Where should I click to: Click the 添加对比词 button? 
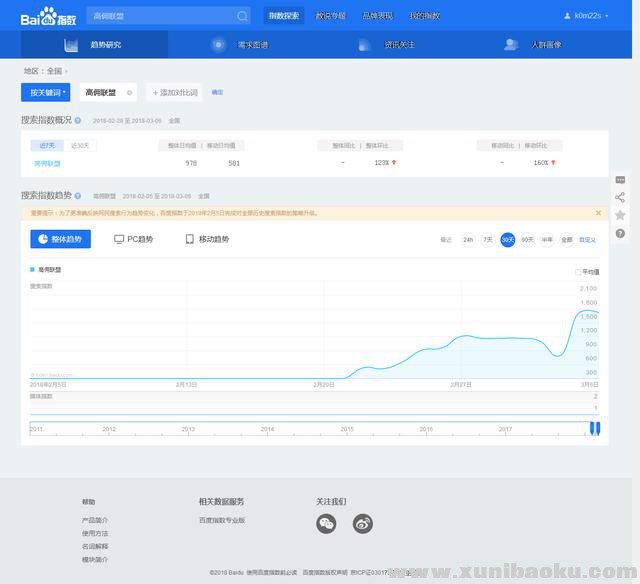point(175,92)
